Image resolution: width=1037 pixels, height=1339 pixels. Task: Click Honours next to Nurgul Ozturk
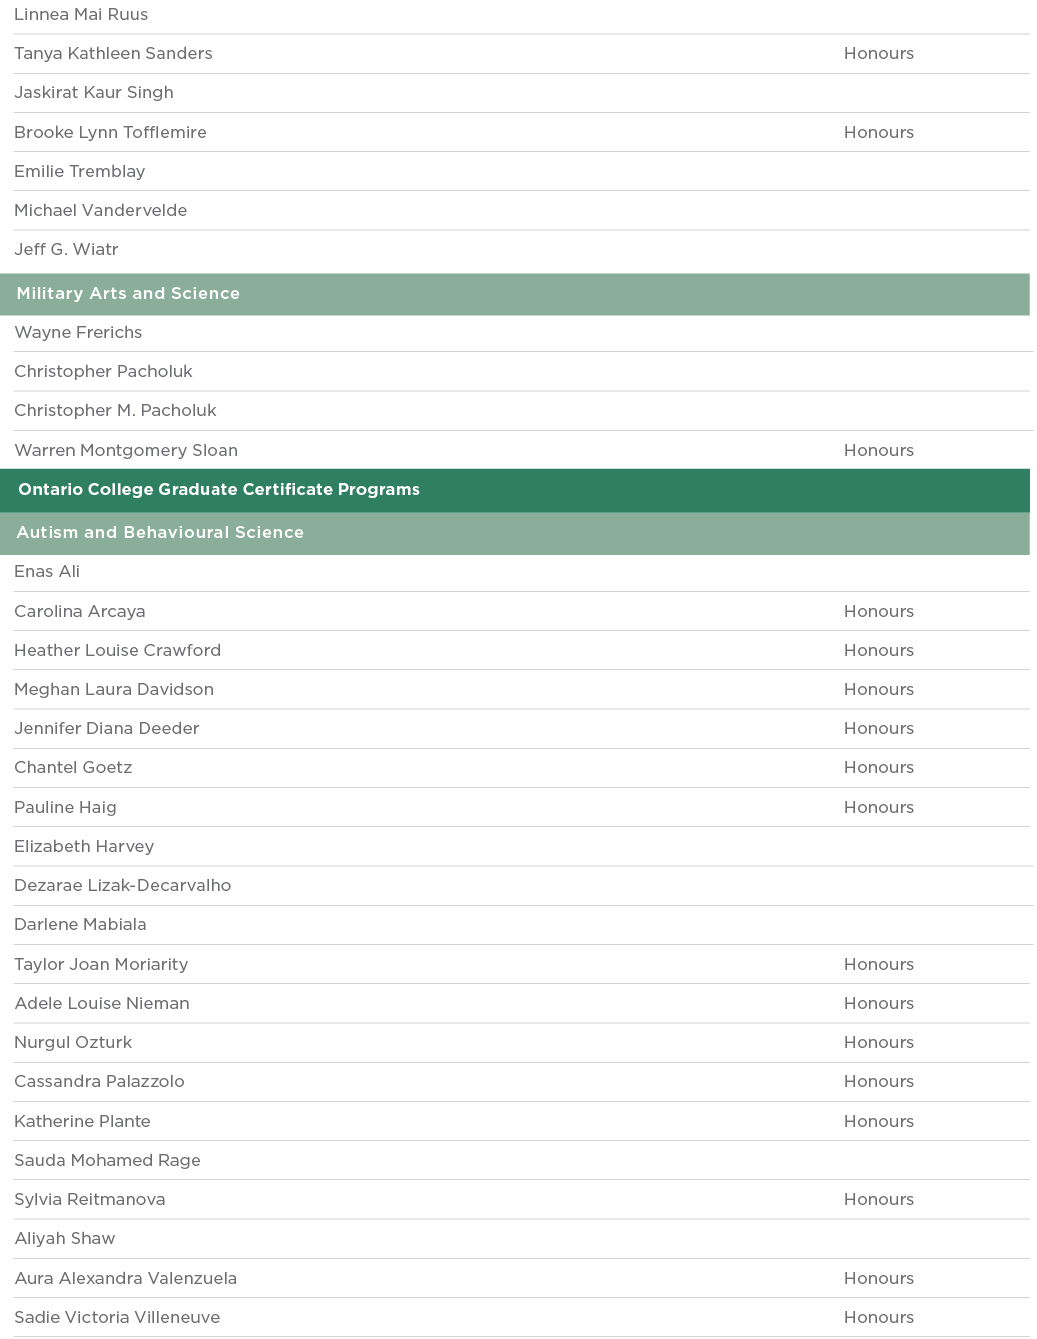pos(878,1043)
